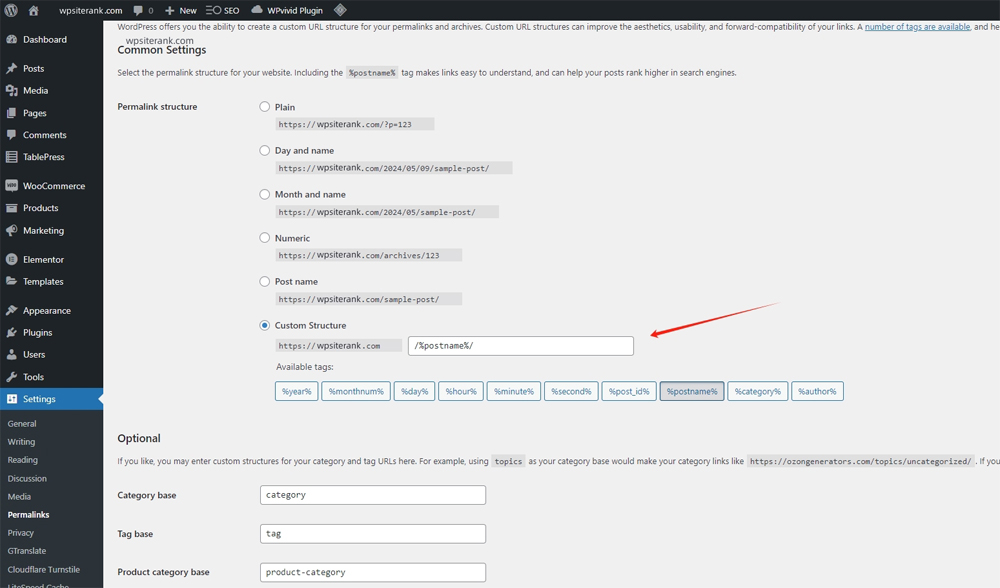
Task: Open Discussion settings submenu
Action: tap(27, 478)
